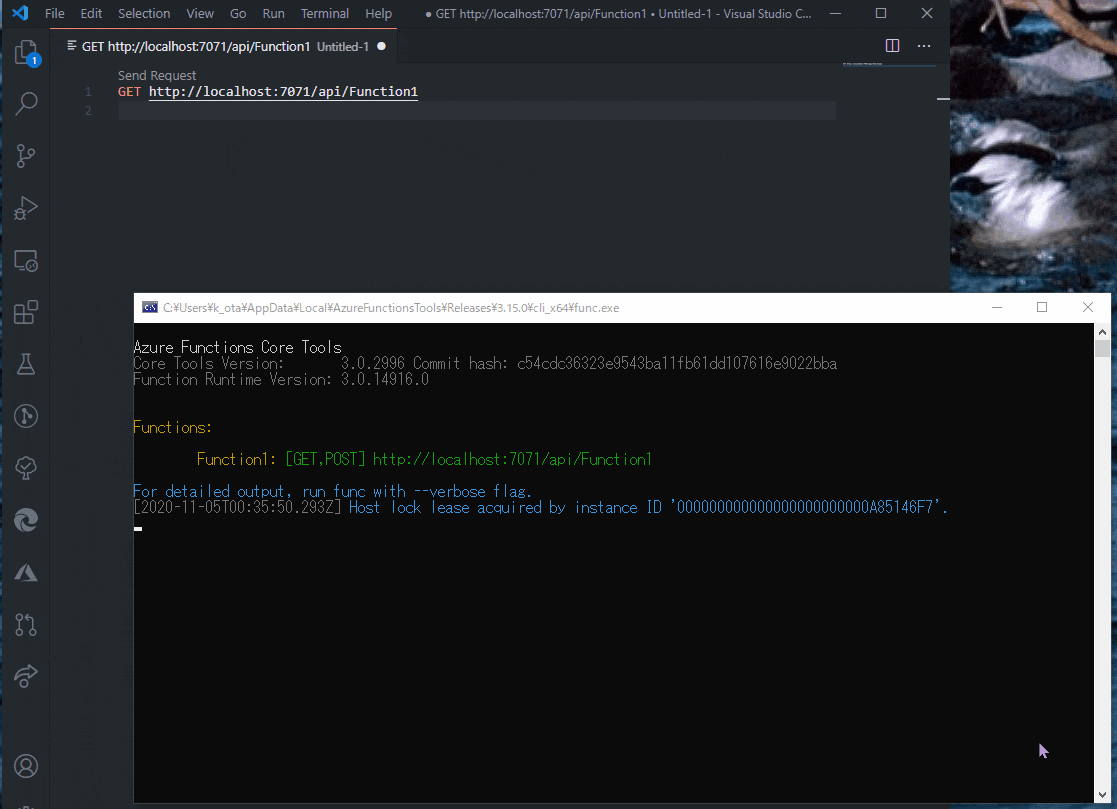1117x809 pixels.
Task: Click the Split Editor icon
Action: point(892,45)
